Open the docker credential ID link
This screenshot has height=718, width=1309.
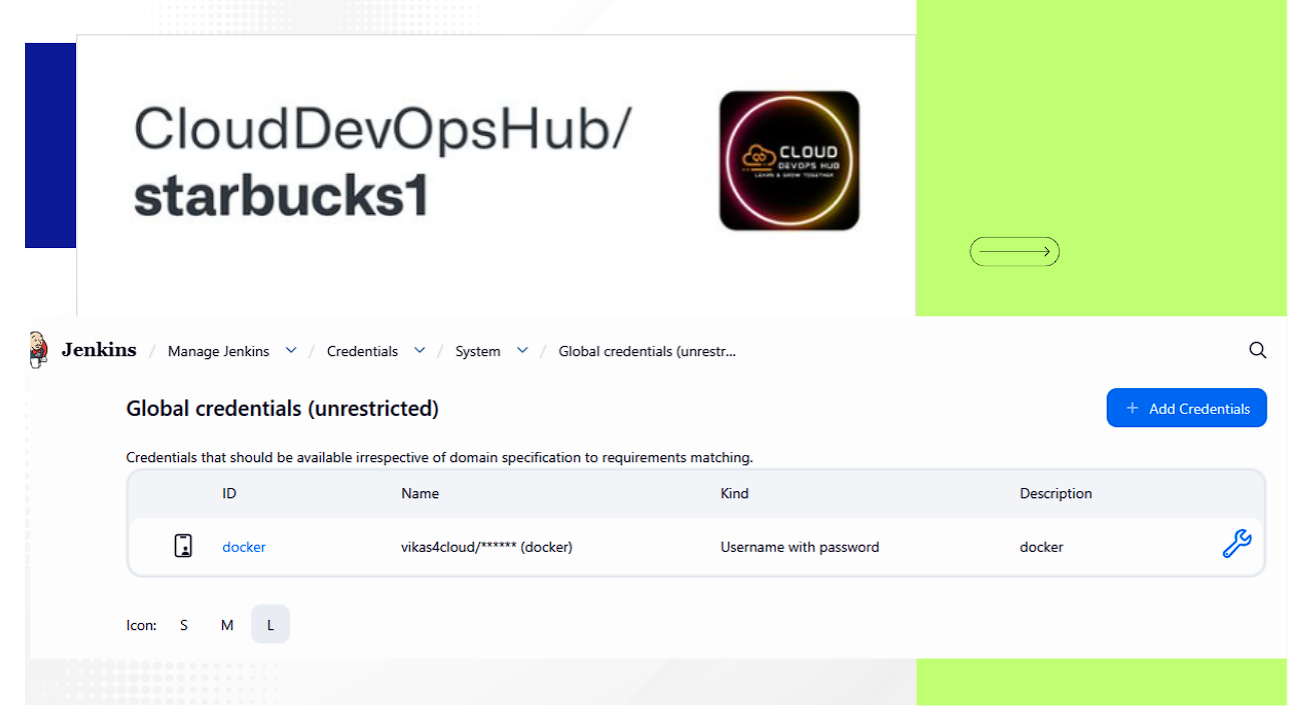244,547
